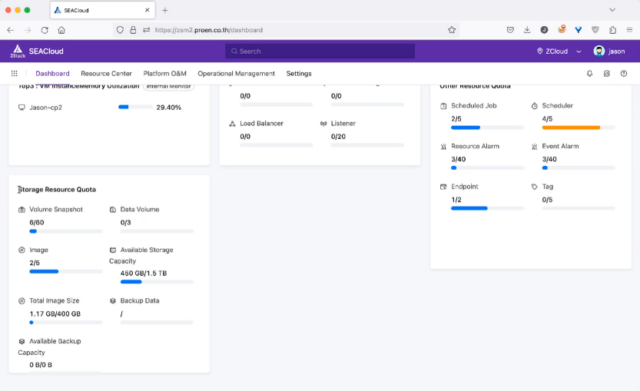The image size is (640, 391).
Task: Open the browser extensions puzzle icon
Action: click(612, 30)
